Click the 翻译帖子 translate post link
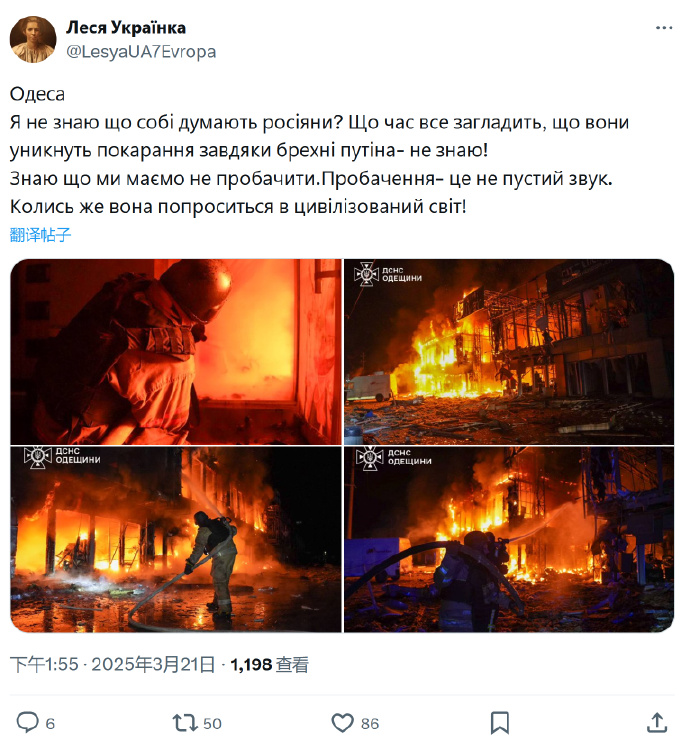This screenshot has width=690, height=746. click(x=40, y=234)
